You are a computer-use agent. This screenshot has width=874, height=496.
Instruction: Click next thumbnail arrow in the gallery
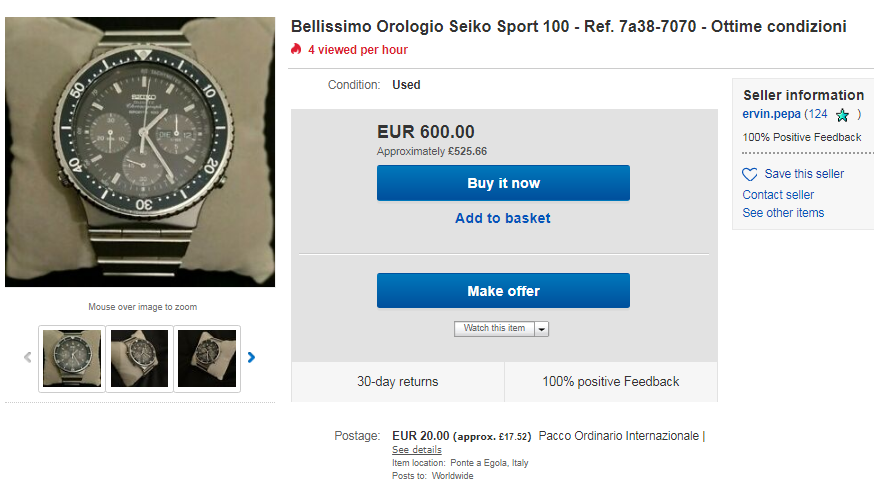pyautogui.click(x=251, y=357)
